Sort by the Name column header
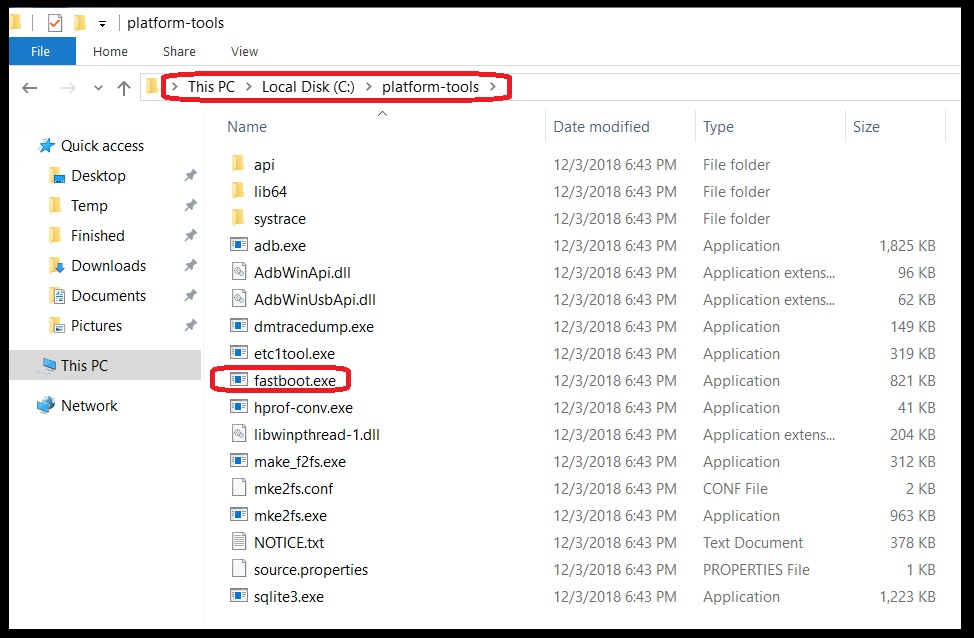Image resolution: width=974 pixels, height=638 pixels. click(x=247, y=127)
